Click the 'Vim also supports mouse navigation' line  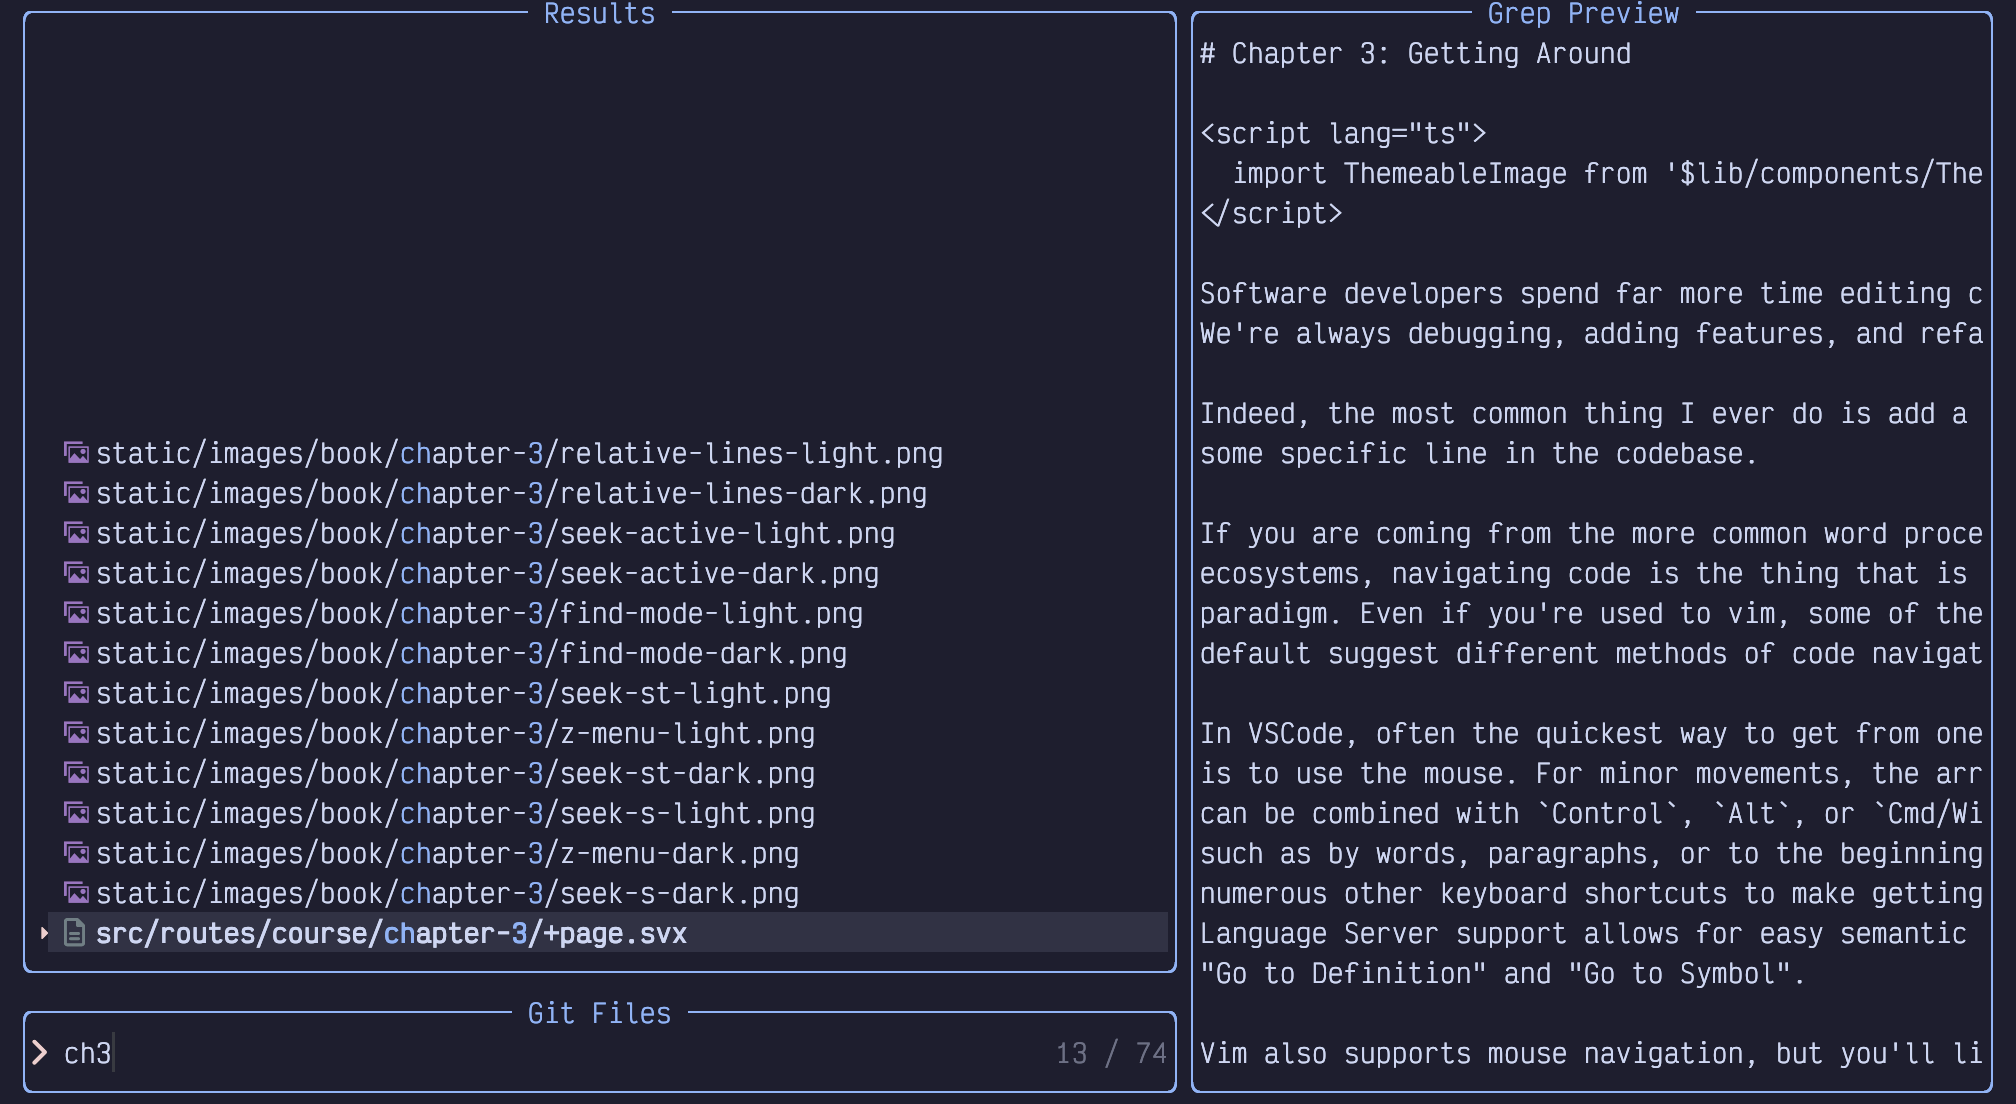point(1591,1053)
